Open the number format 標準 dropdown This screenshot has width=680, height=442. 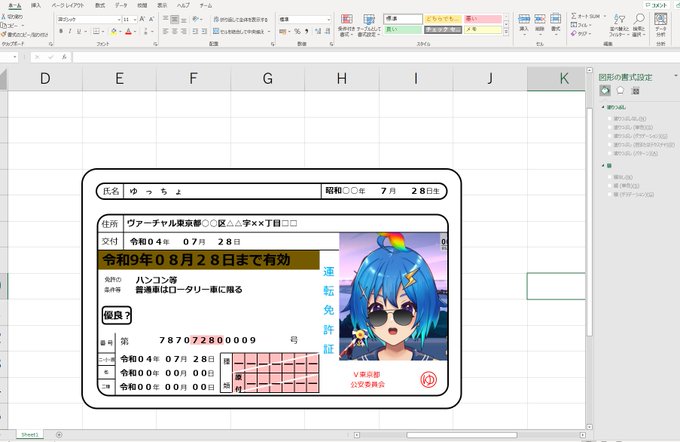tap(328, 20)
